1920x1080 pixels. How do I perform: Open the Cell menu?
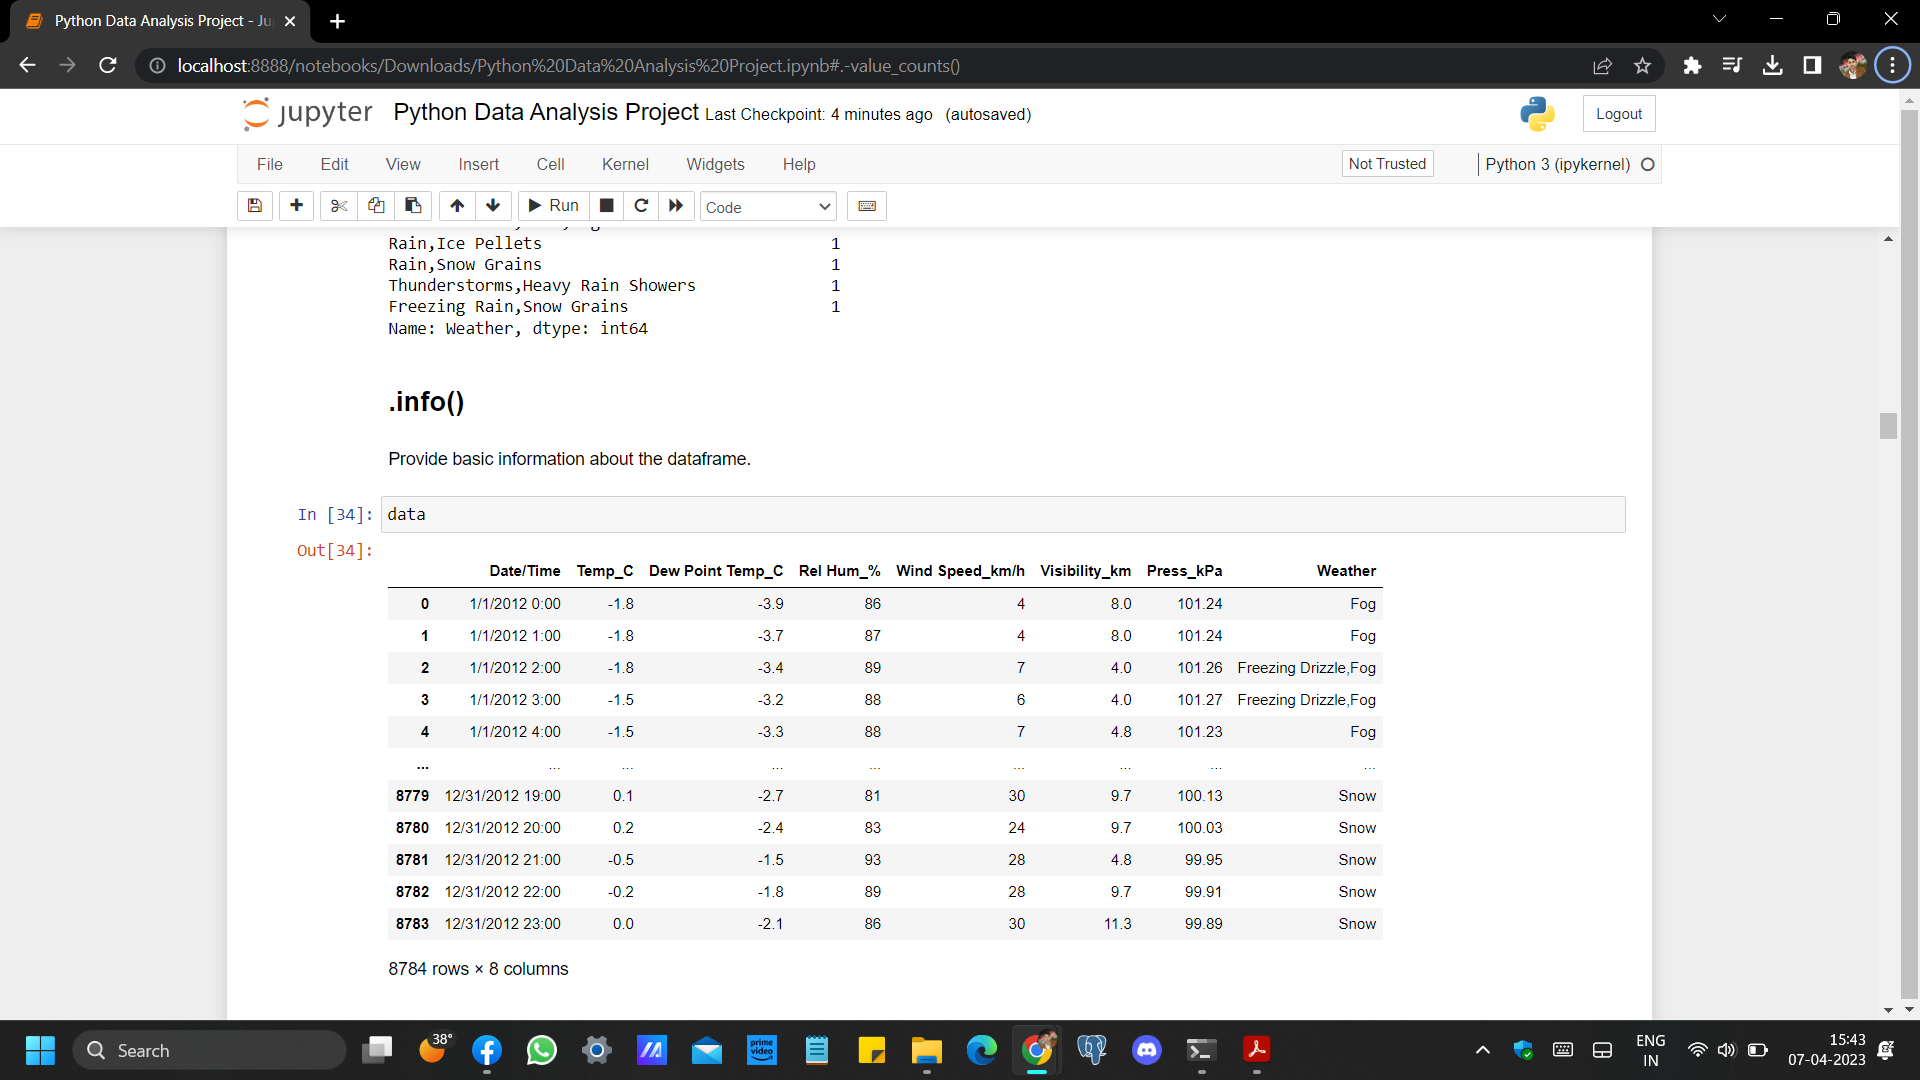[550, 164]
